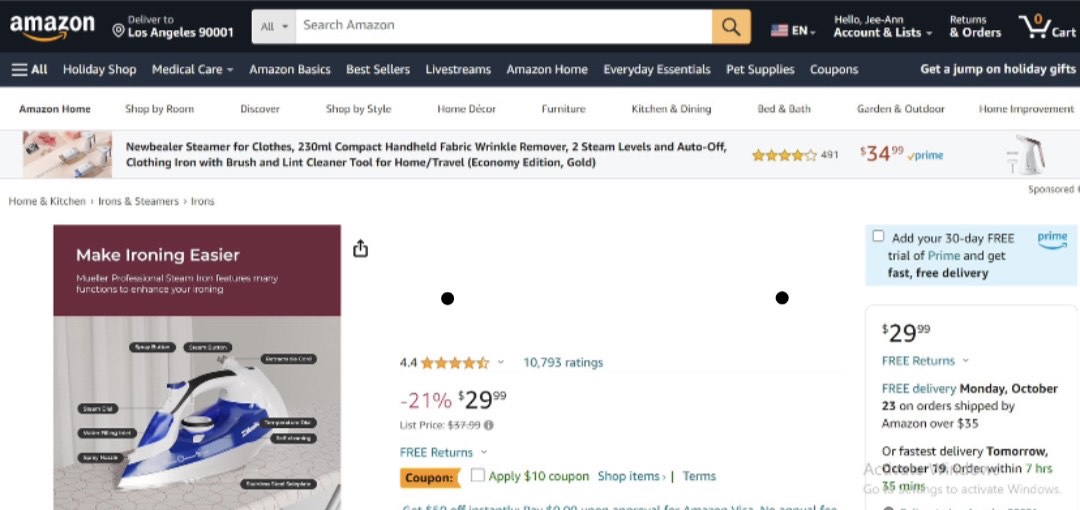The width and height of the screenshot is (1080, 510).
Task: Open the Kitchen & Dining tab
Action: pos(671,109)
